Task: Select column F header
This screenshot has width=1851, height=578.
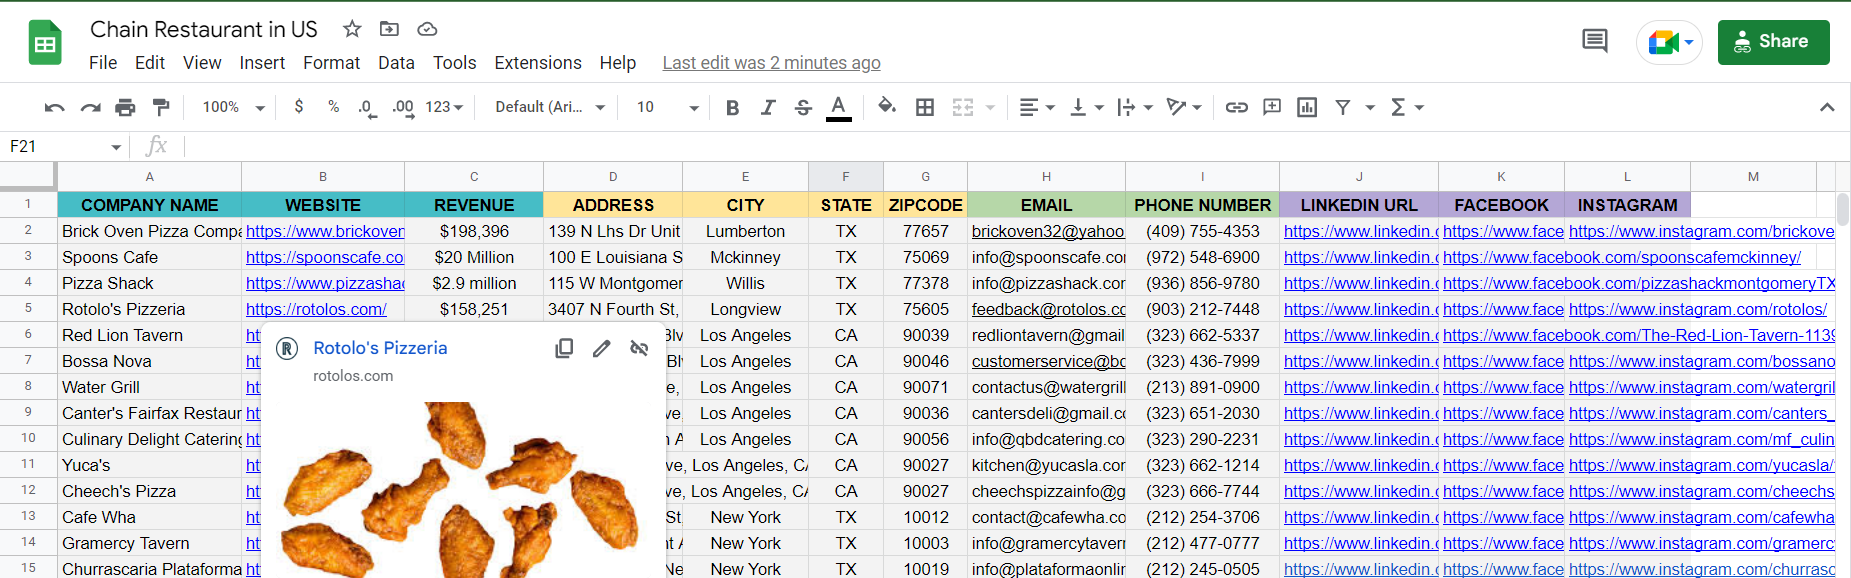Action: (x=846, y=176)
